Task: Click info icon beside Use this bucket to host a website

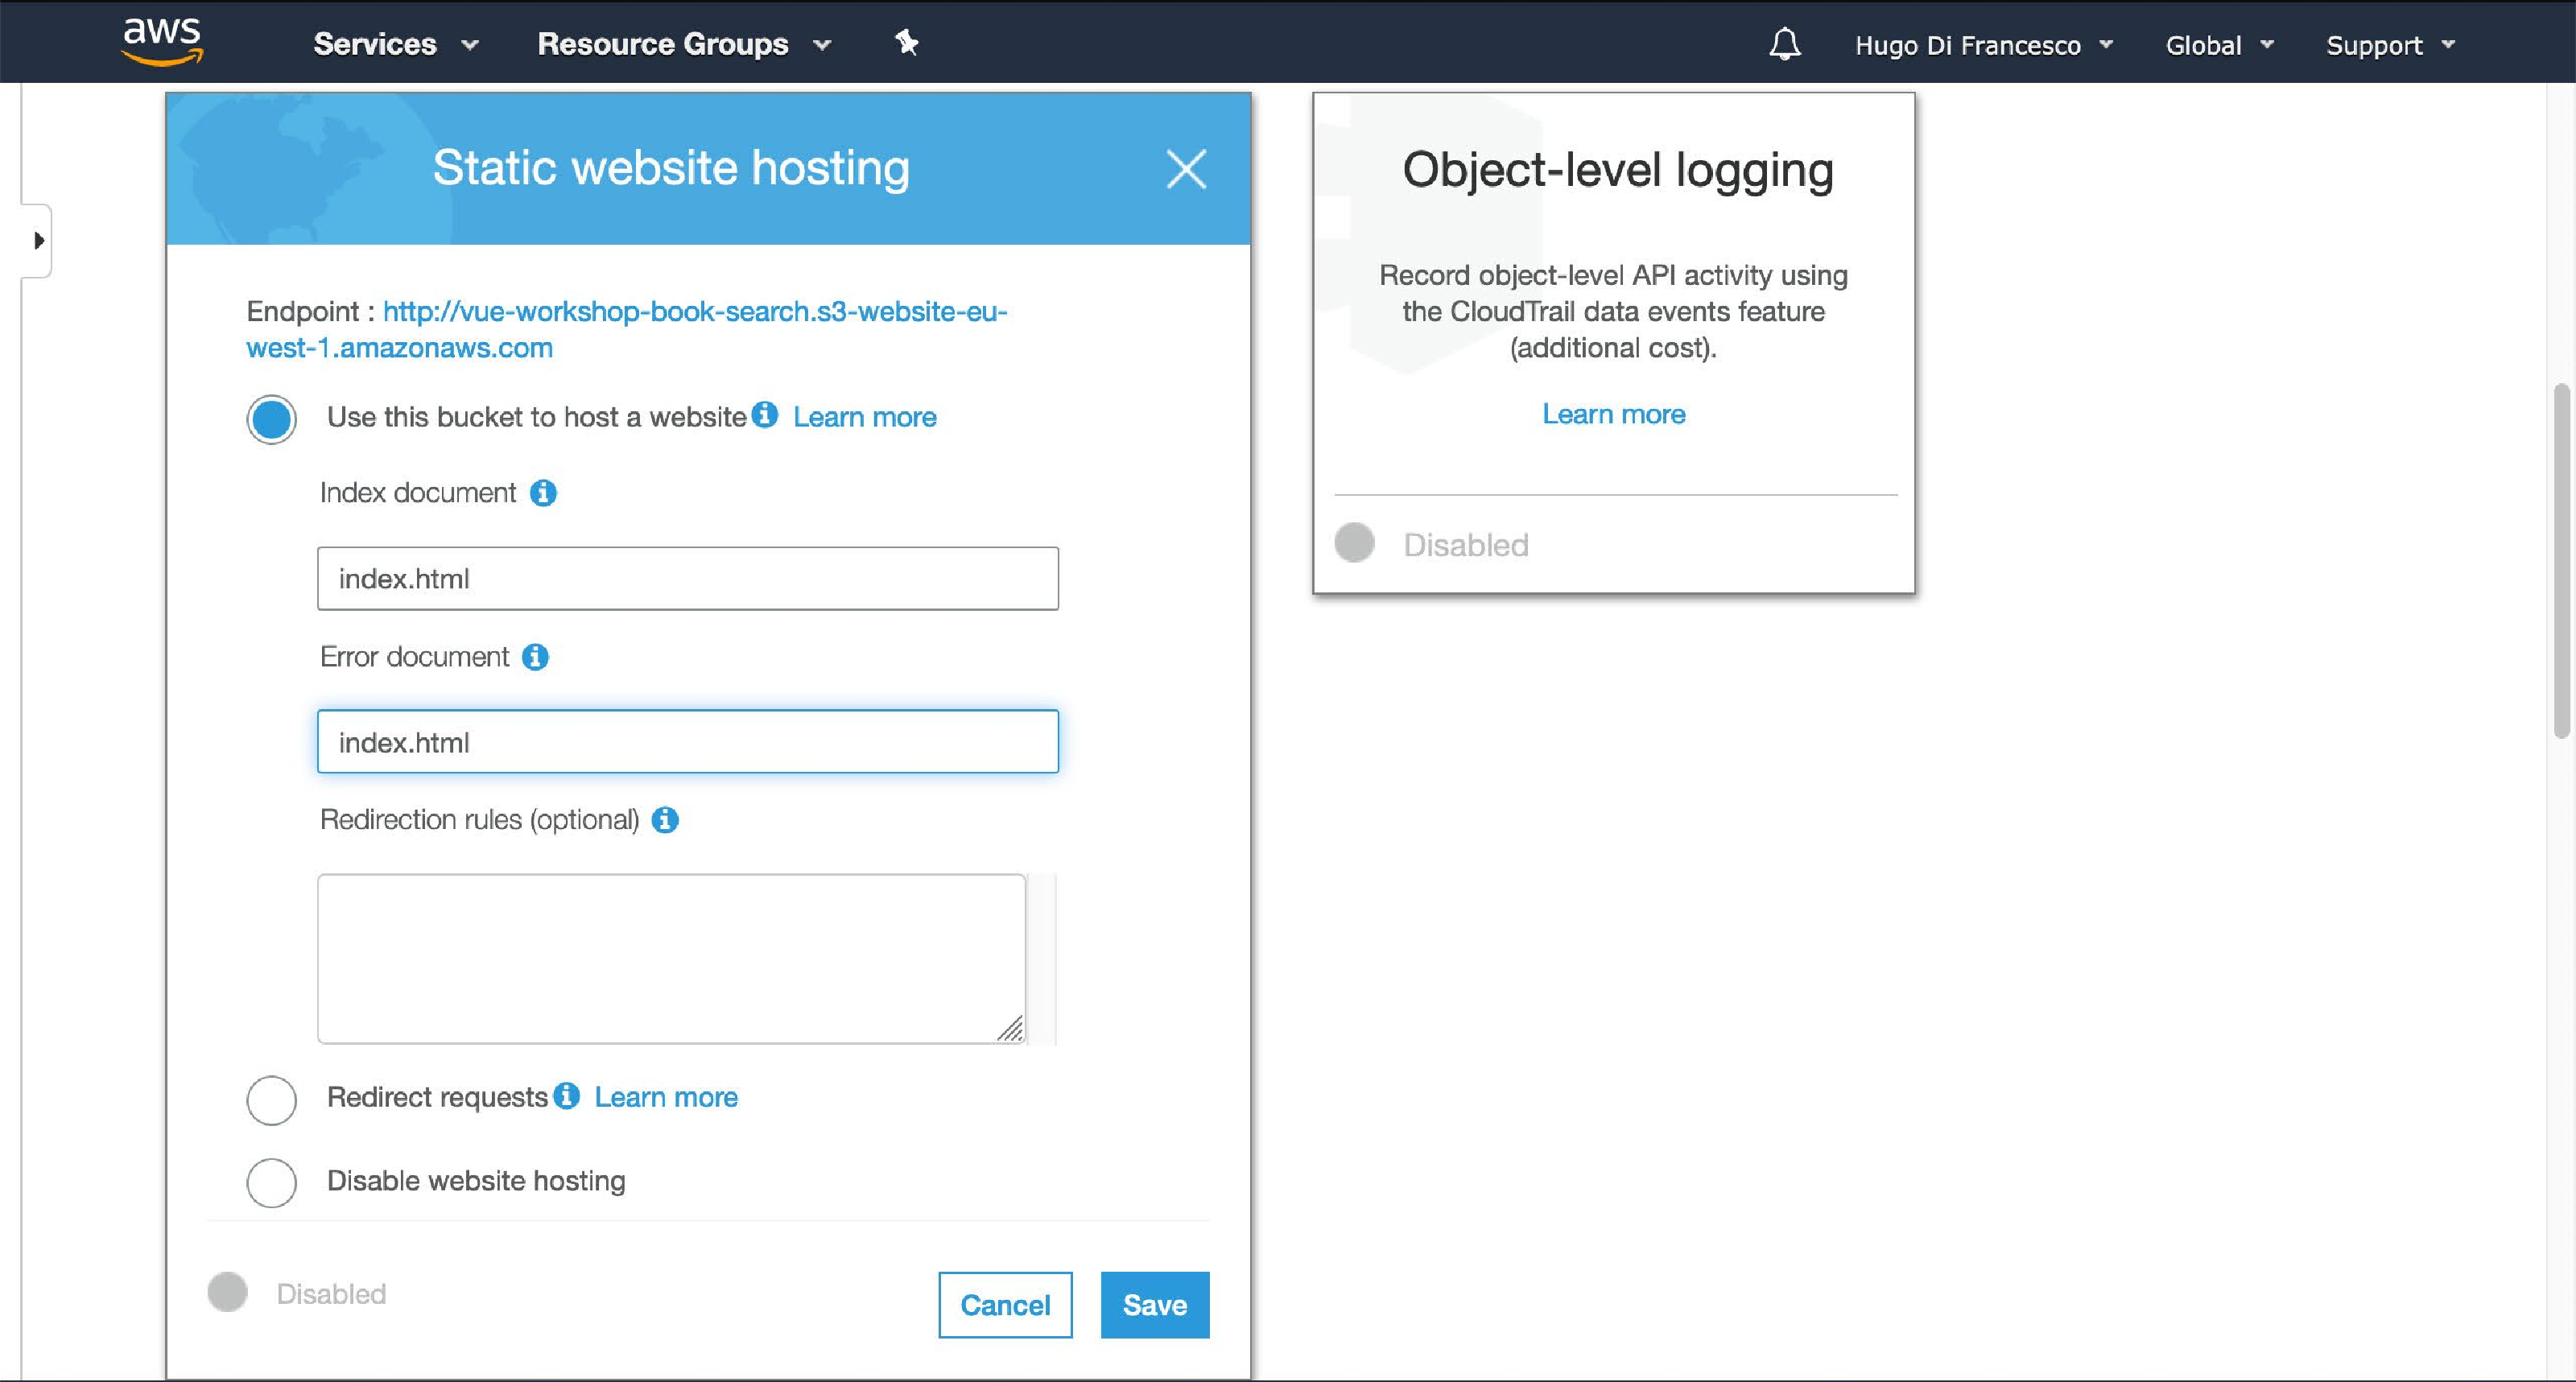Action: pos(765,414)
